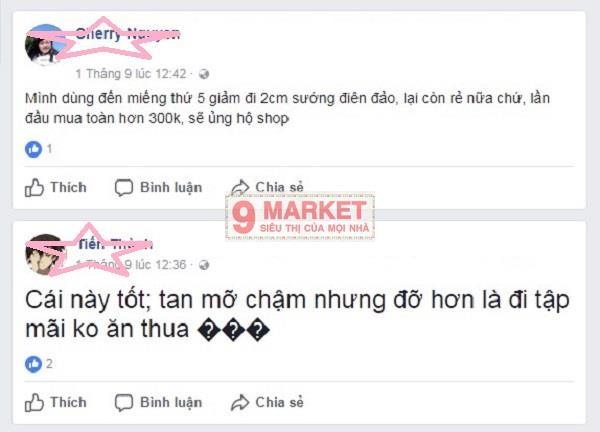Click the thumbs-up icon in second post
This screenshot has height=432, width=600.
pyautogui.click(x=34, y=403)
